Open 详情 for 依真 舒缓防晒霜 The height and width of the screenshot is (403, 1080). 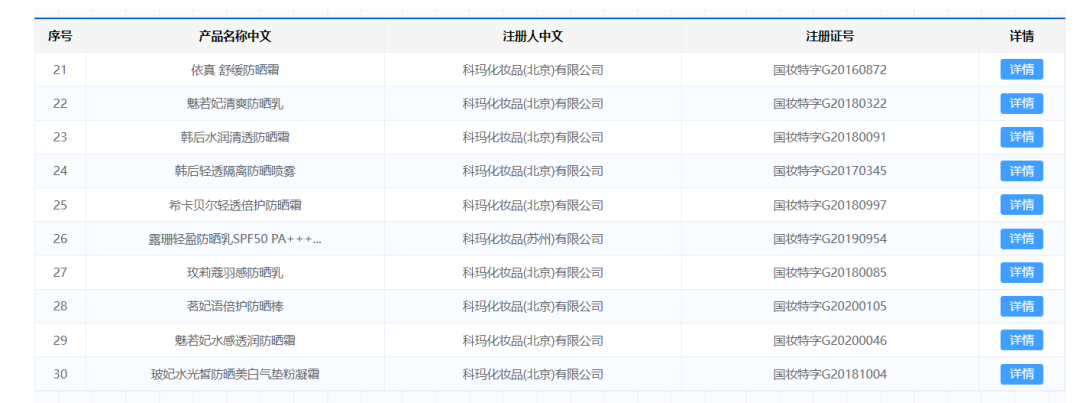click(x=1021, y=70)
